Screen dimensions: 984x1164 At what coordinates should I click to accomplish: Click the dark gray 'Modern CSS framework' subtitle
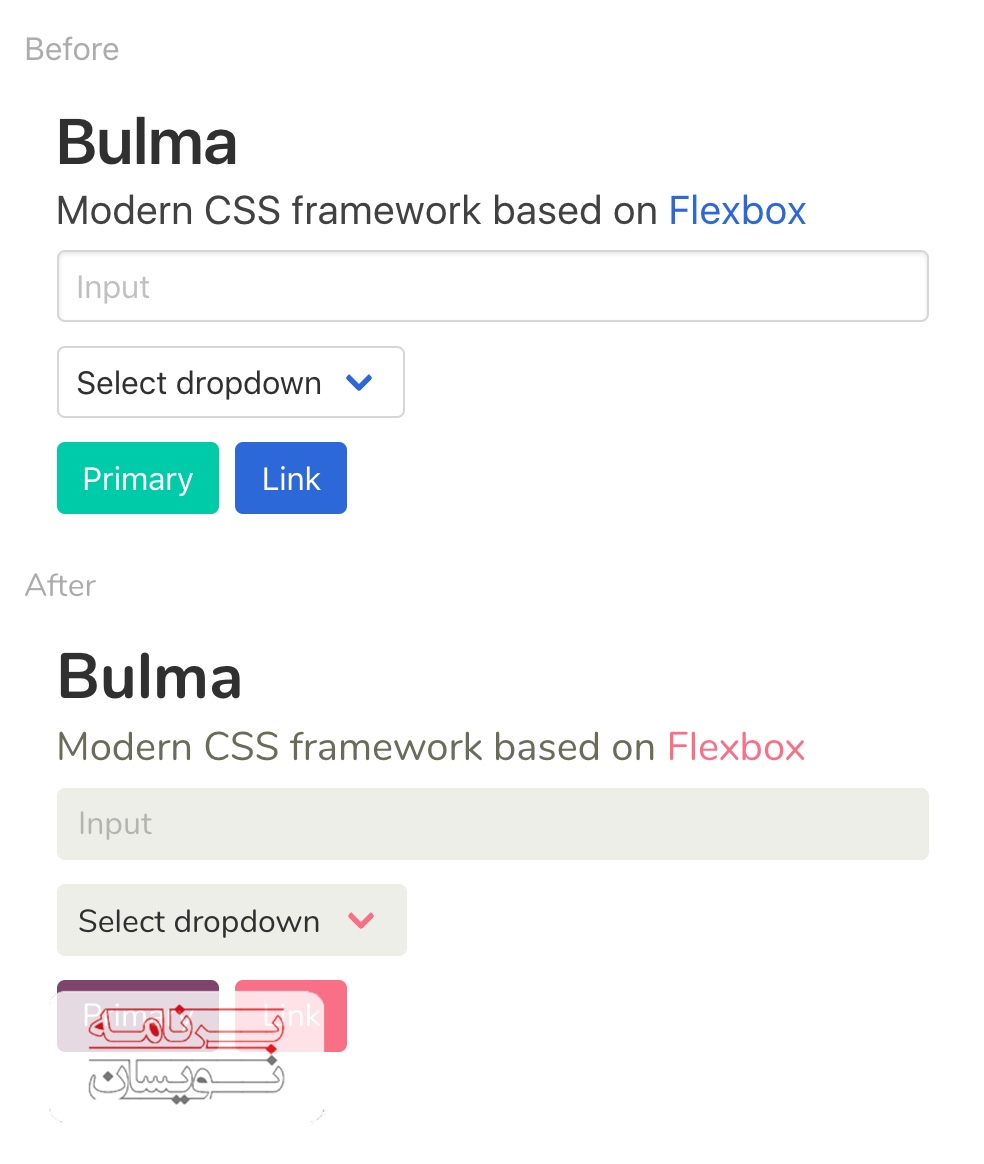[356, 211]
